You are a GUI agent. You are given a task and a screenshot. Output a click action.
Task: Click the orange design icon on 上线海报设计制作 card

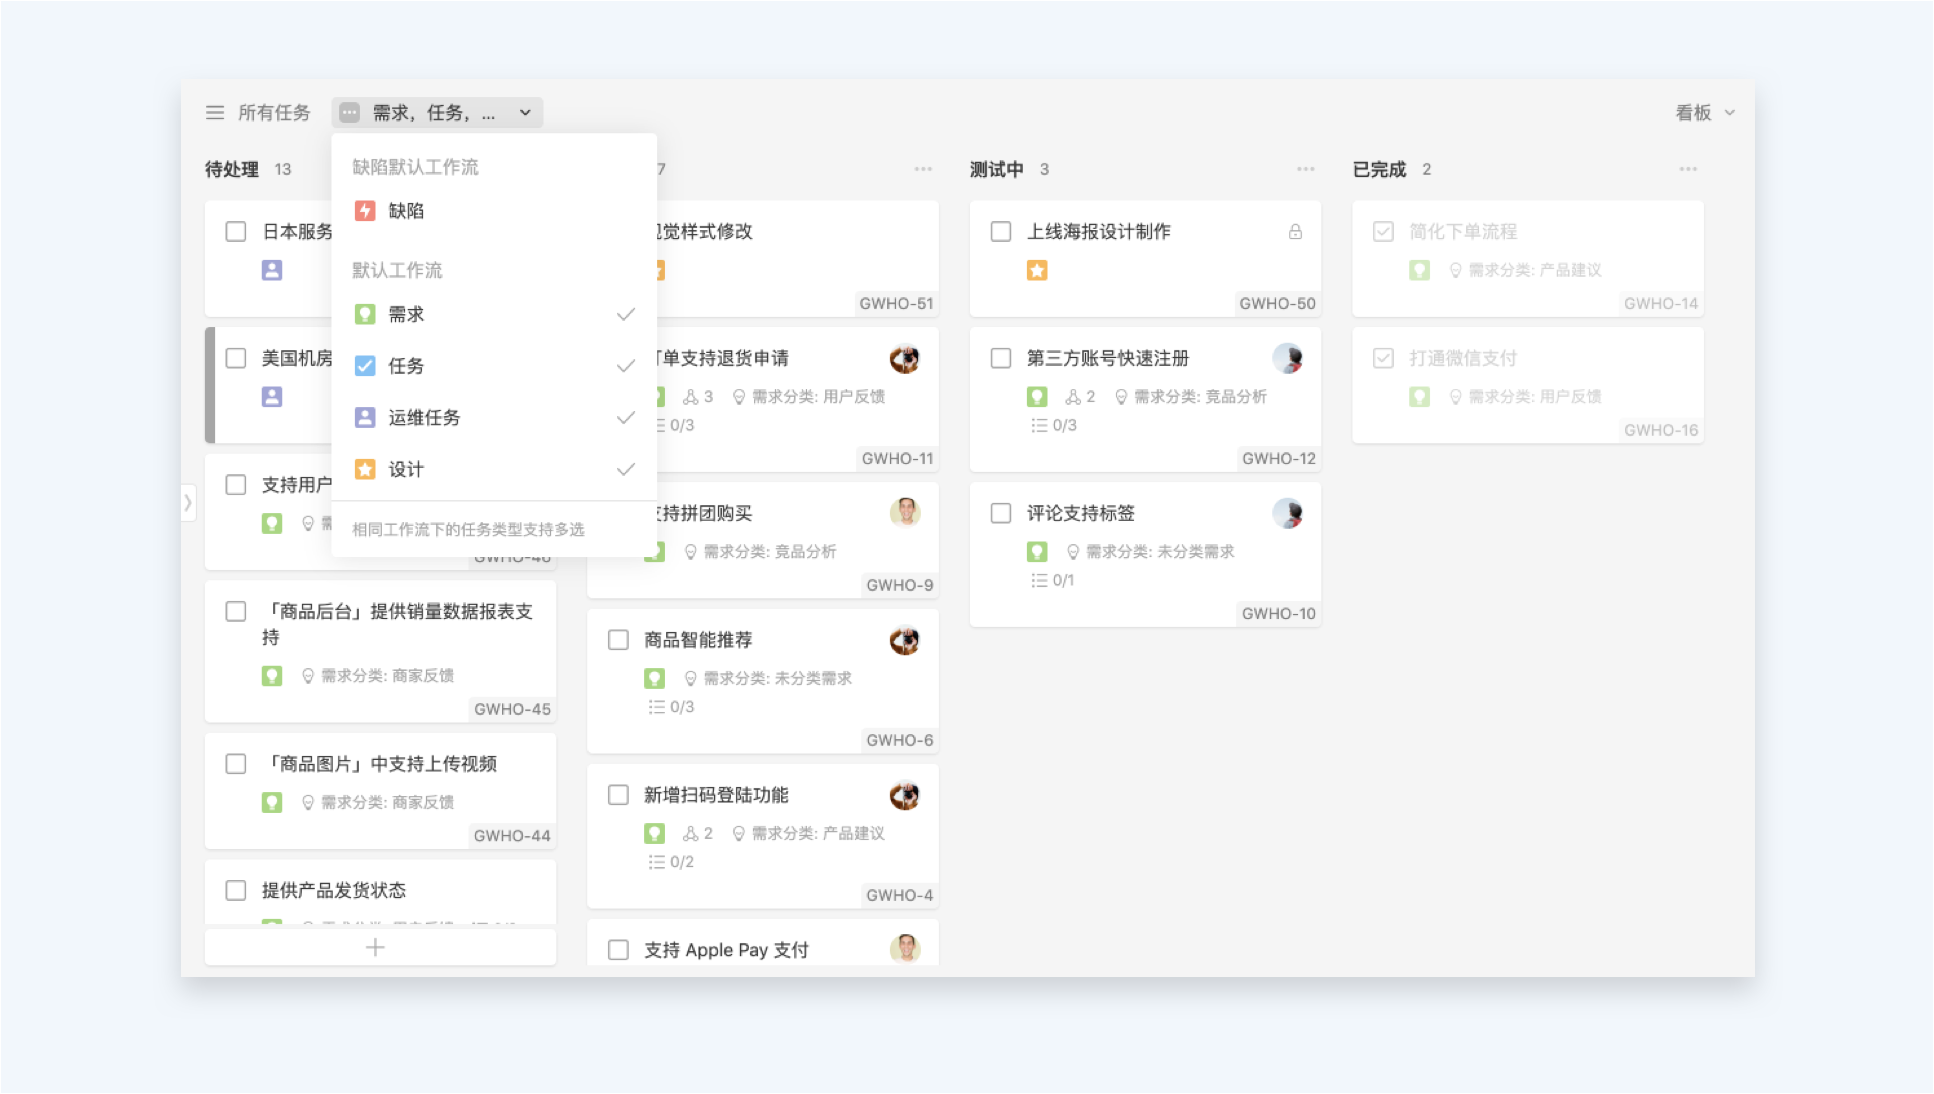click(x=1037, y=271)
